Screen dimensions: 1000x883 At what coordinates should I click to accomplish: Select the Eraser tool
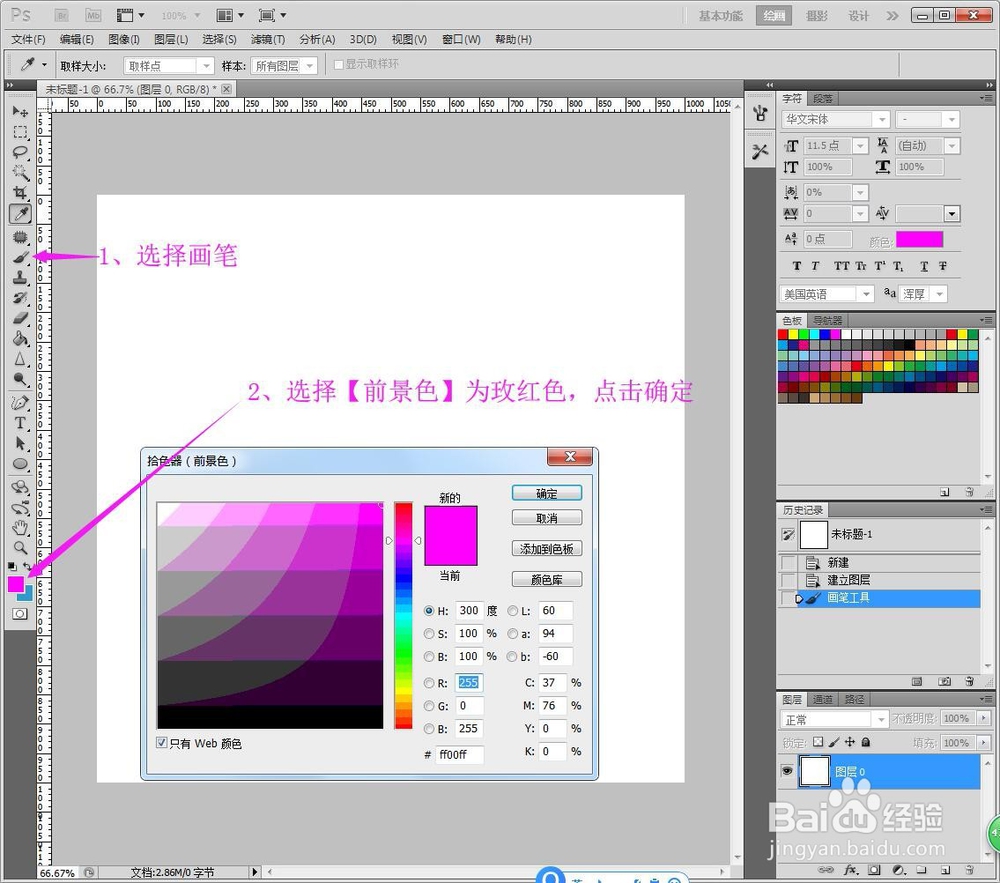(x=20, y=318)
